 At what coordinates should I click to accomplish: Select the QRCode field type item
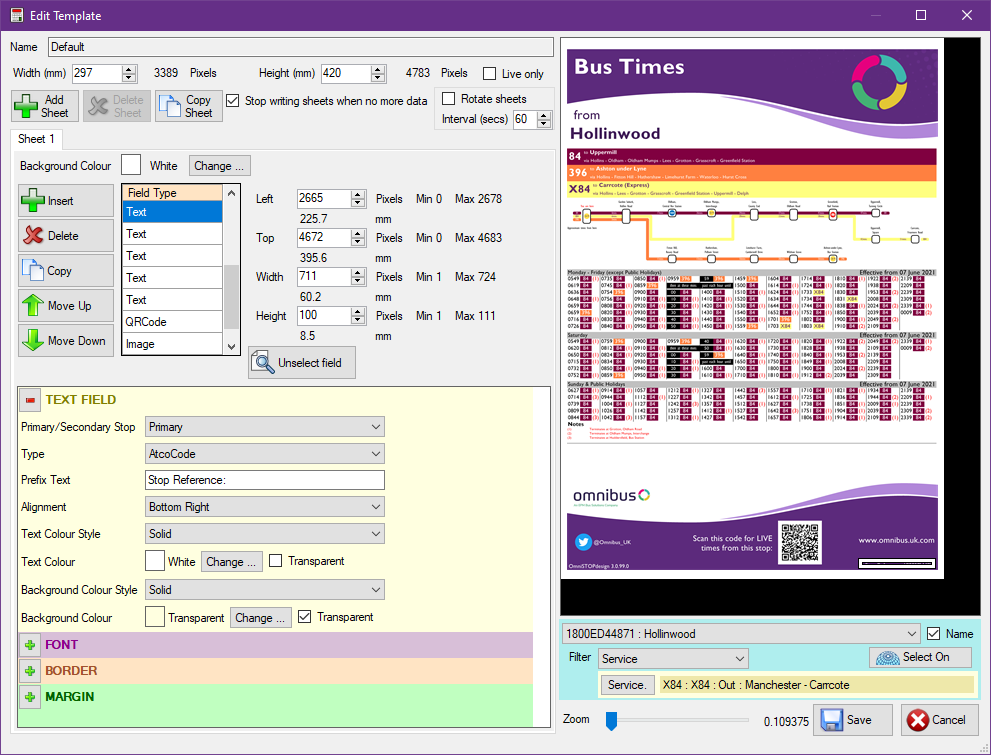click(171, 322)
